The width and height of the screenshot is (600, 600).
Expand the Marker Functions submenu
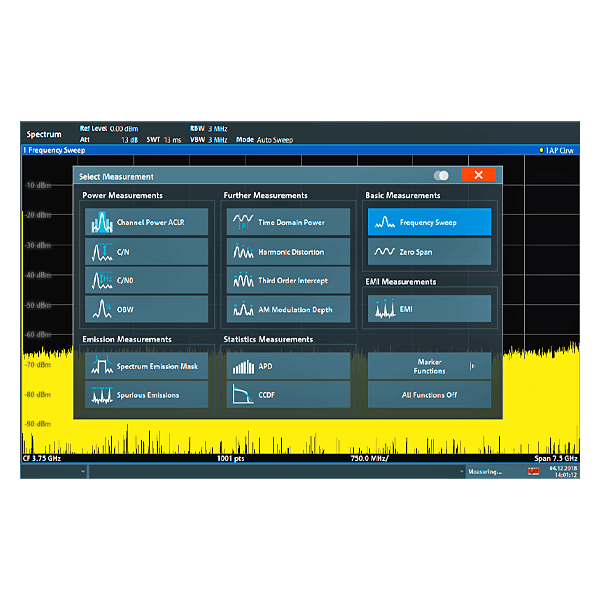pyautogui.click(x=429, y=366)
